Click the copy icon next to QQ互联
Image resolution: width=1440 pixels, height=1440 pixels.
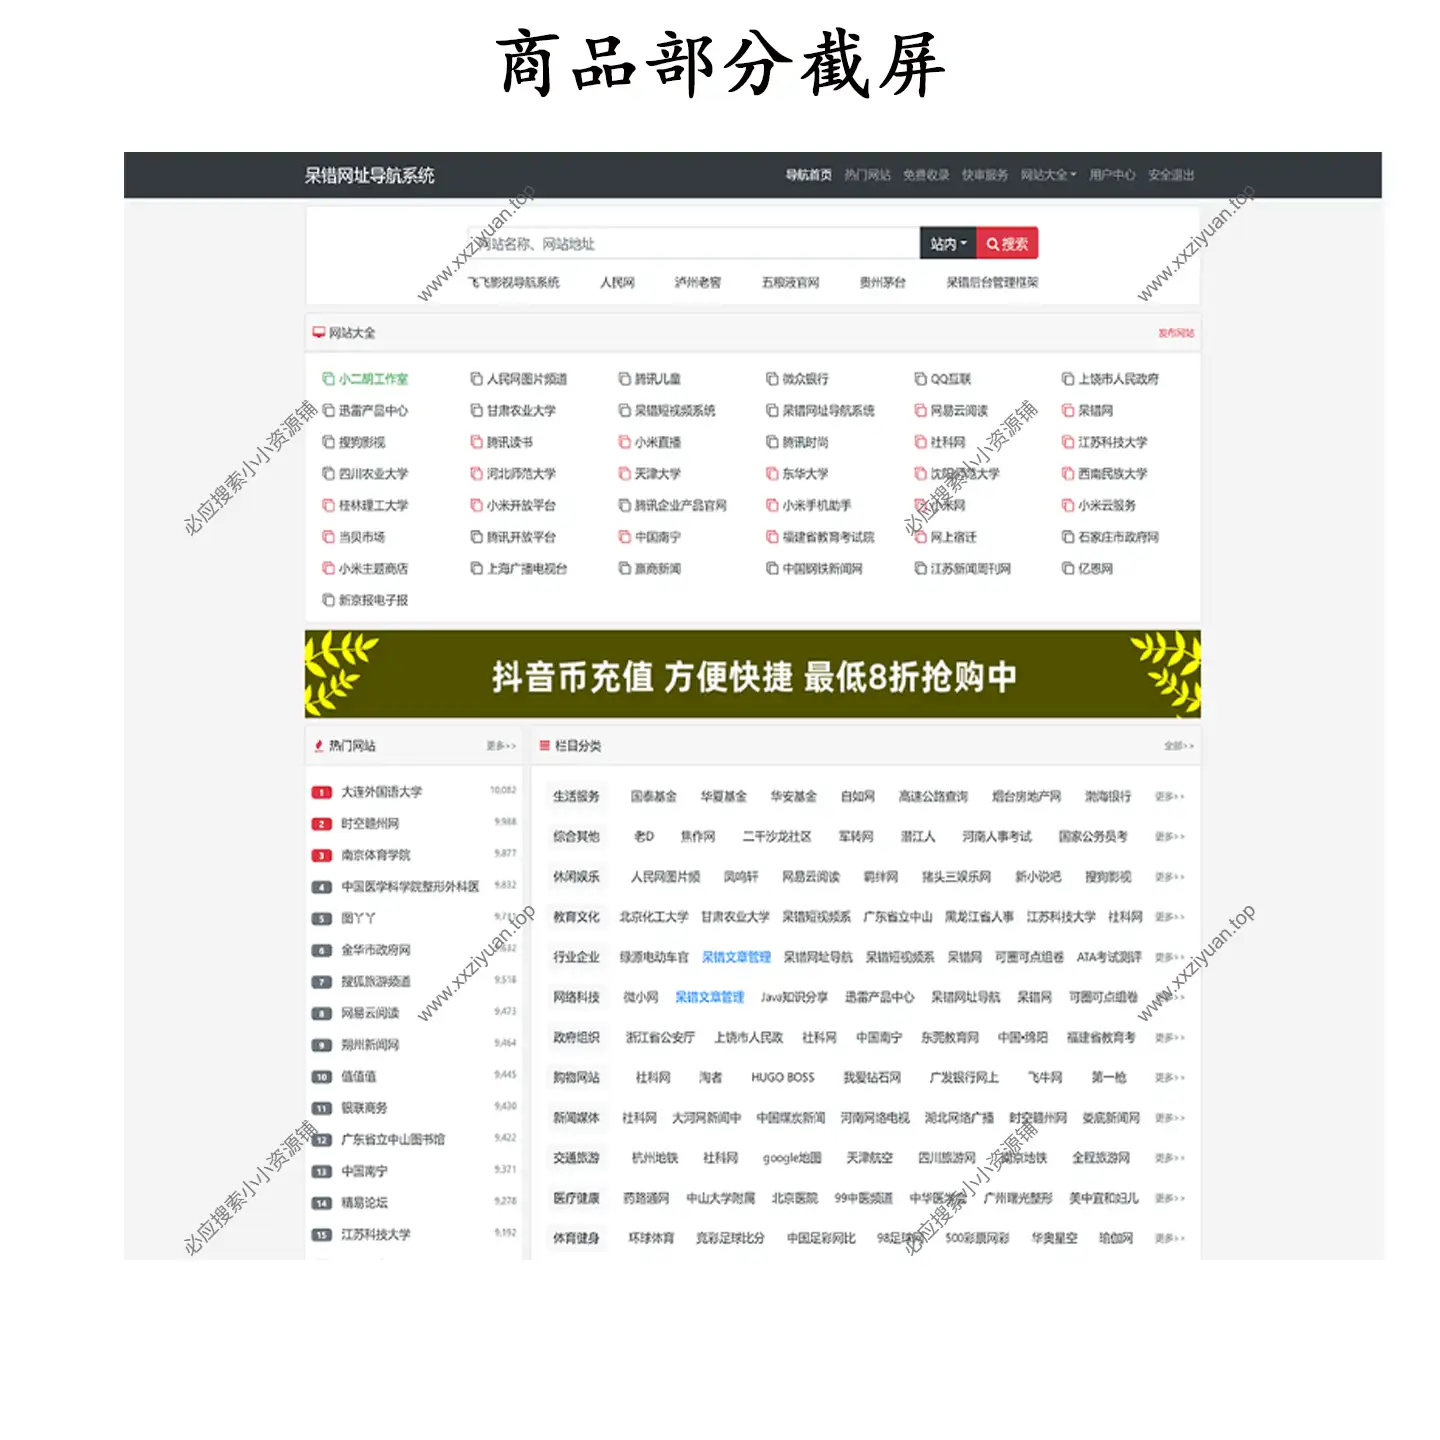[920, 379]
